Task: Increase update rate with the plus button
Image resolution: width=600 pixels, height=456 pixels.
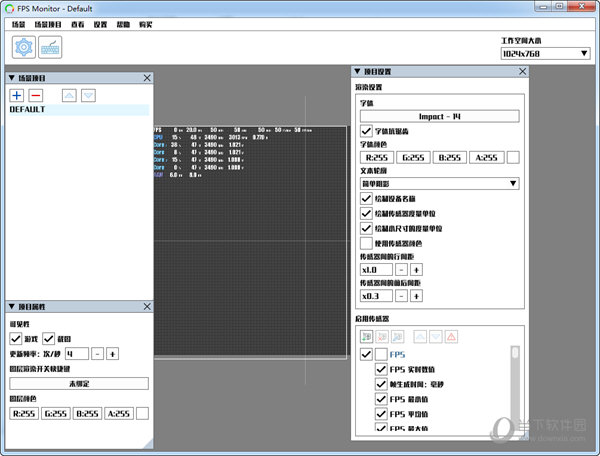Action: (x=112, y=354)
